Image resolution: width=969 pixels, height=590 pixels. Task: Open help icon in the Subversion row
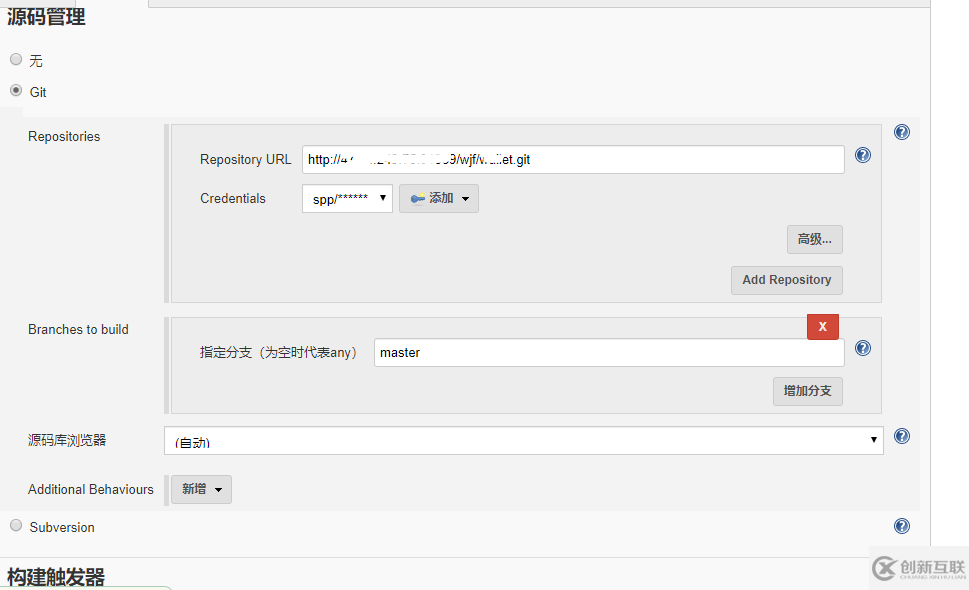[902, 526]
